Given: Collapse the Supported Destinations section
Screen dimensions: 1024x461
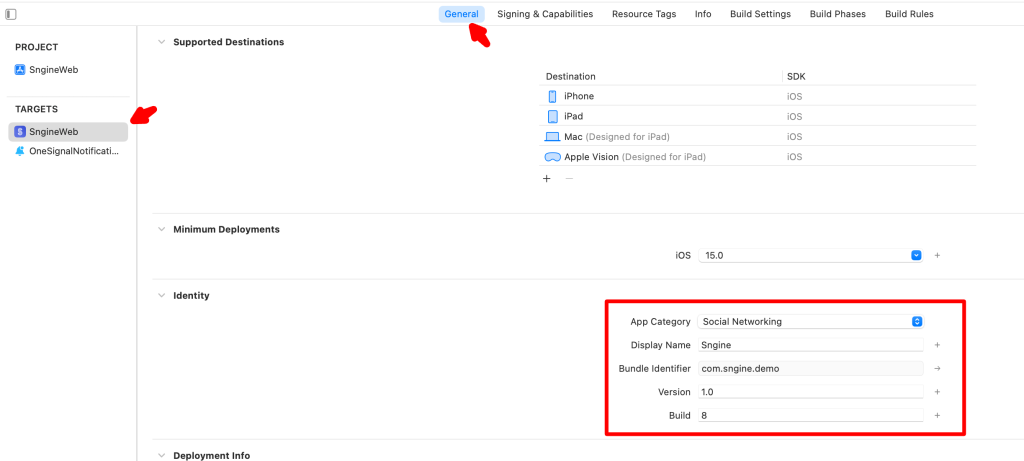Looking at the screenshot, I should pos(161,42).
